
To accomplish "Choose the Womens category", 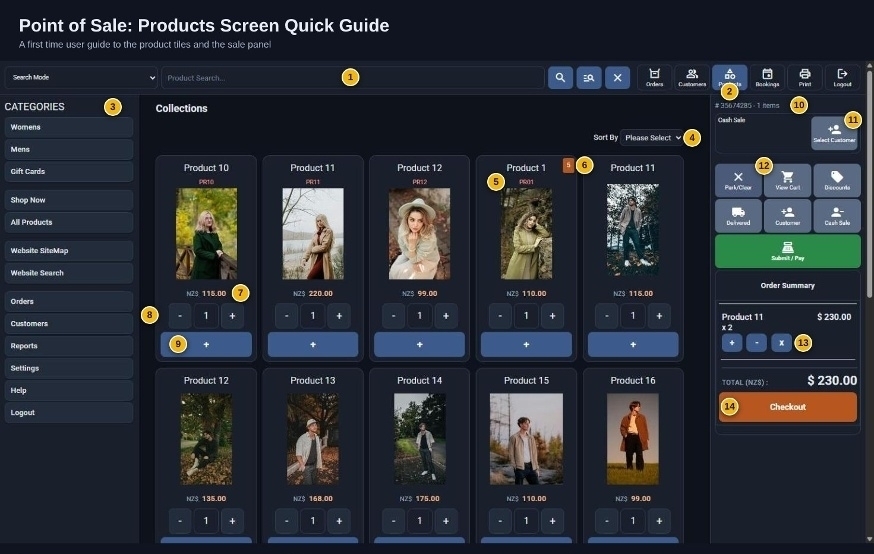I will 69,127.
